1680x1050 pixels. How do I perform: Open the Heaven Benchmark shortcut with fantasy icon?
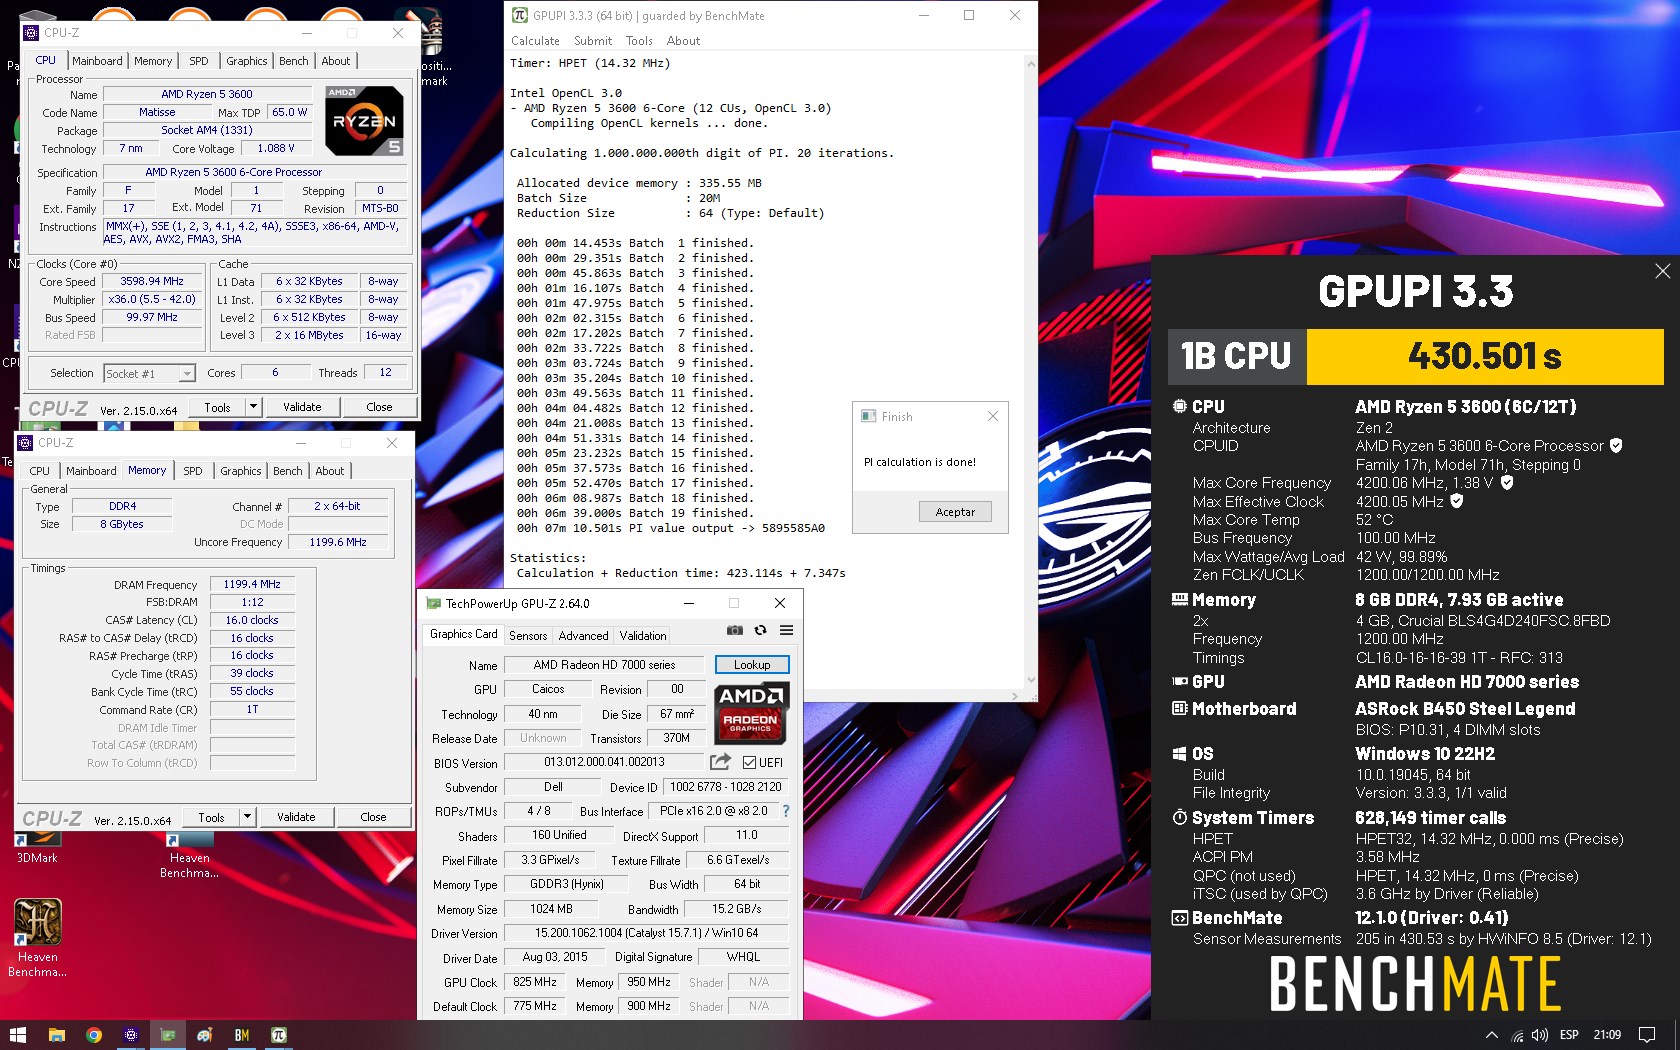38,937
